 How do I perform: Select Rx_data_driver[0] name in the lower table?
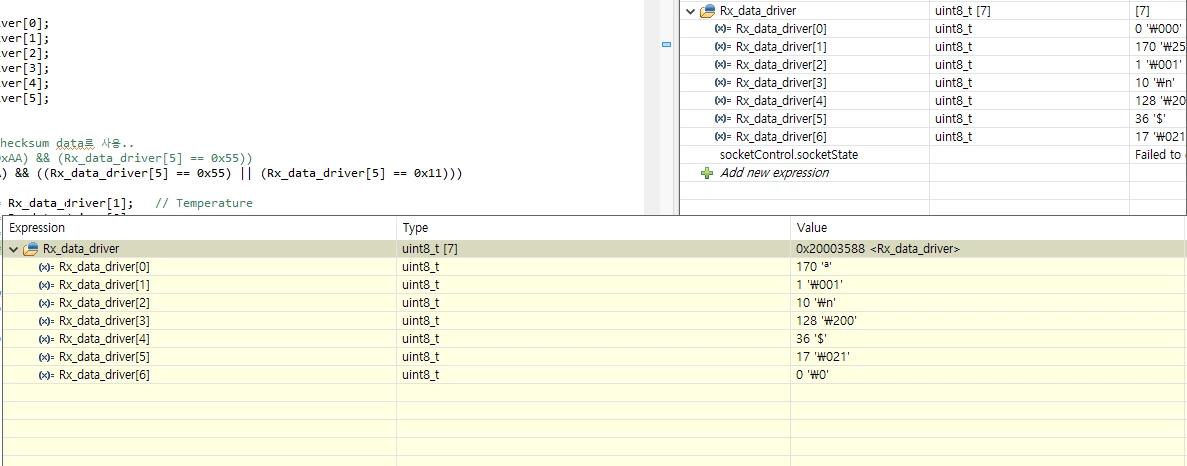click(104, 267)
